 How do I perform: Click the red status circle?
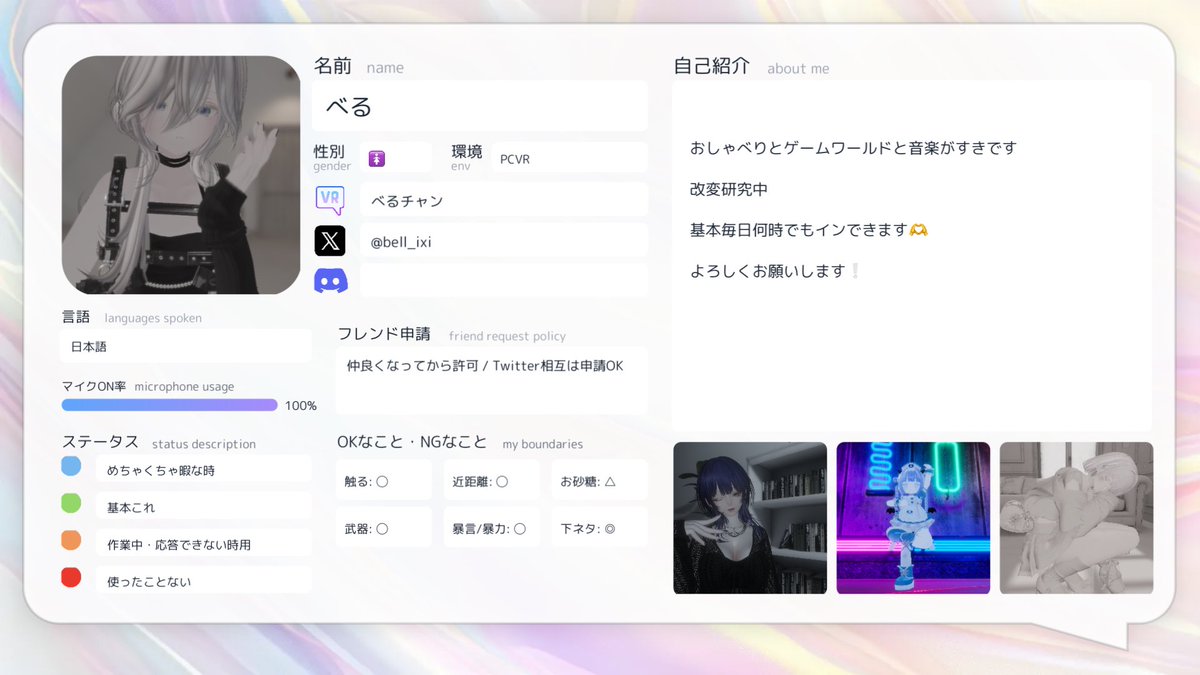point(71,577)
